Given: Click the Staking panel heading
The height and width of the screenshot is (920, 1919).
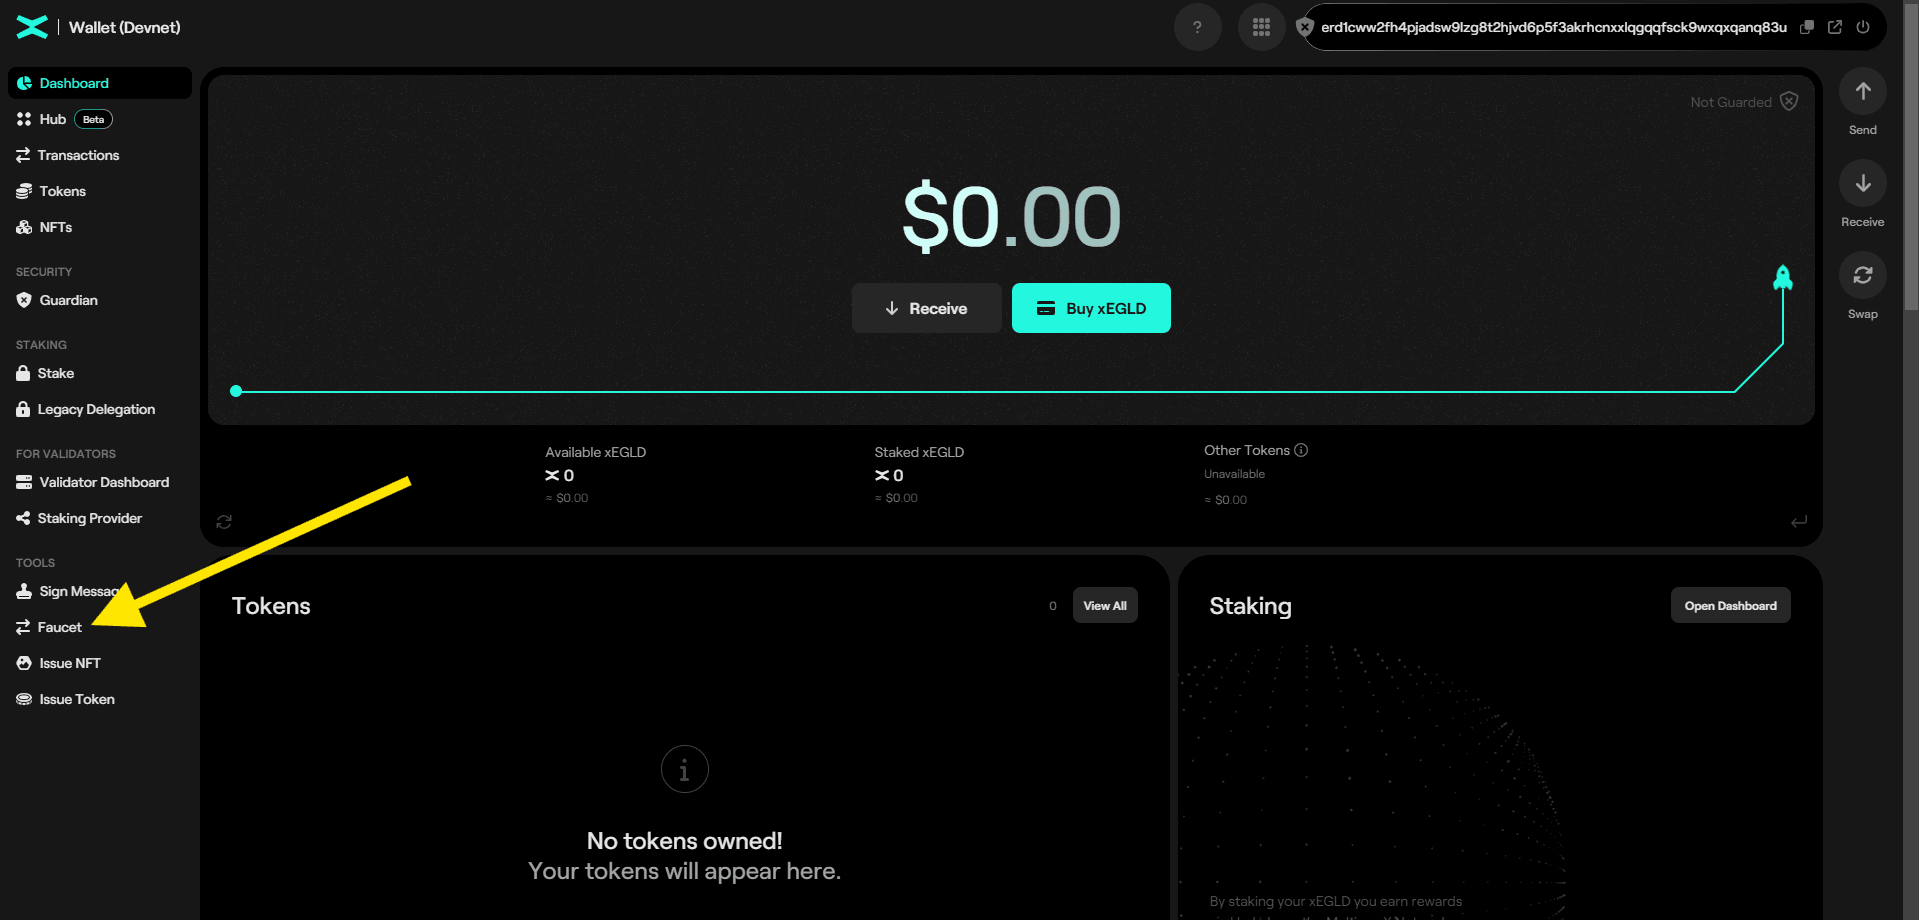Looking at the screenshot, I should (x=1250, y=606).
